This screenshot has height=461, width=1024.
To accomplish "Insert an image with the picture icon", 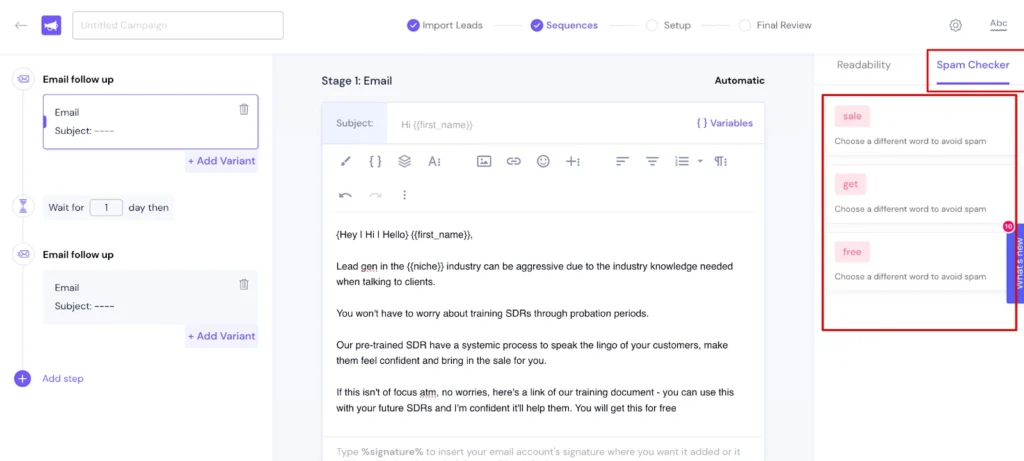I will pyautogui.click(x=484, y=161).
